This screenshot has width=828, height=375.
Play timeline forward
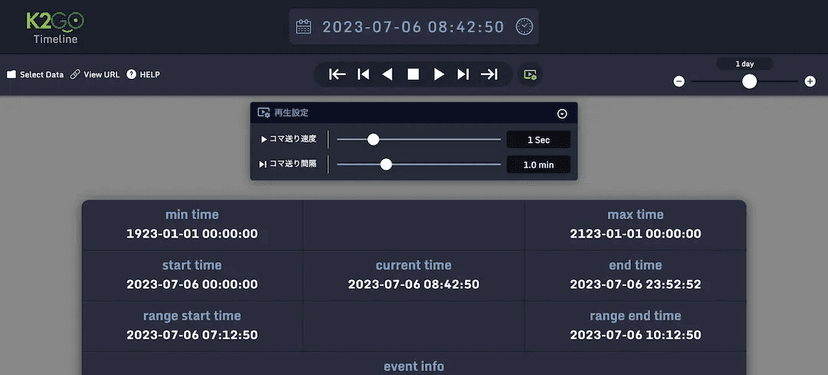point(439,74)
